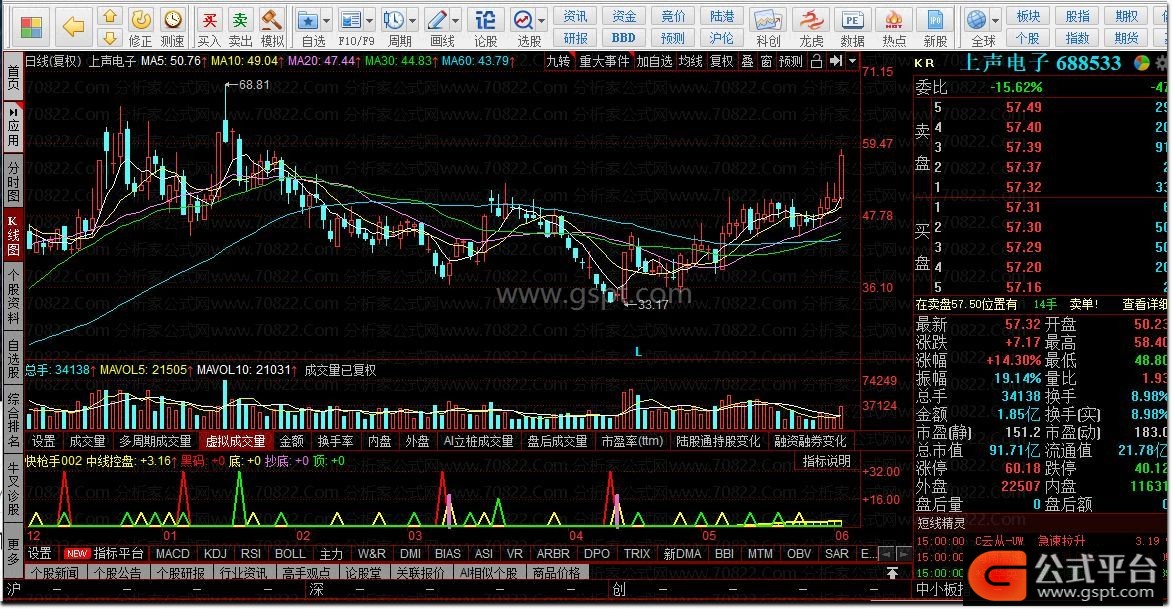Viewport: 1173px width, 609px height.
Task: Toggle the 叠 overlay option
Action: click(747, 61)
